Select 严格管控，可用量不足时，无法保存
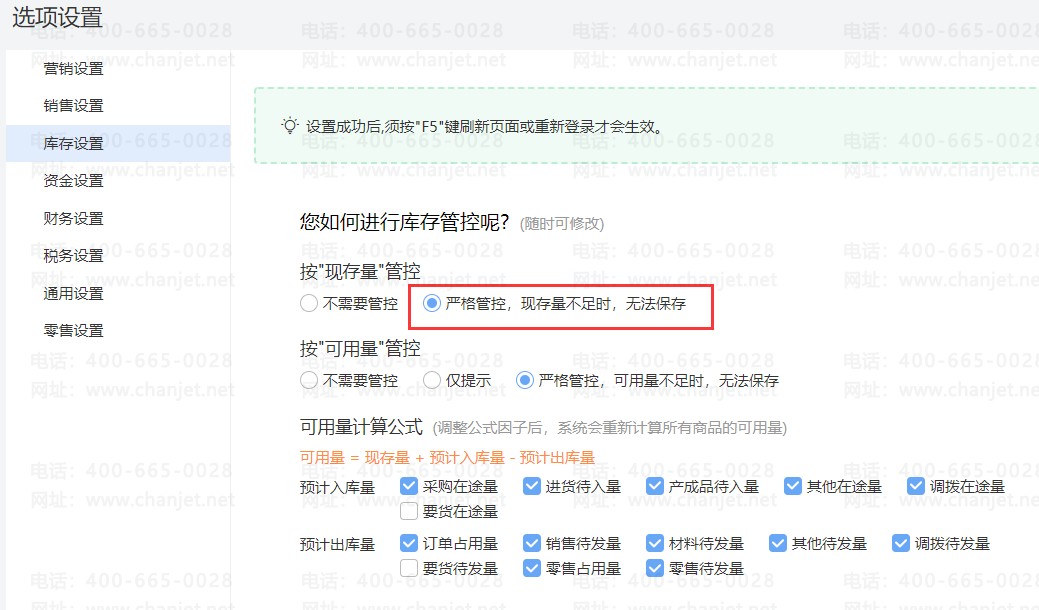The width and height of the screenshot is (1039, 610). (525, 380)
